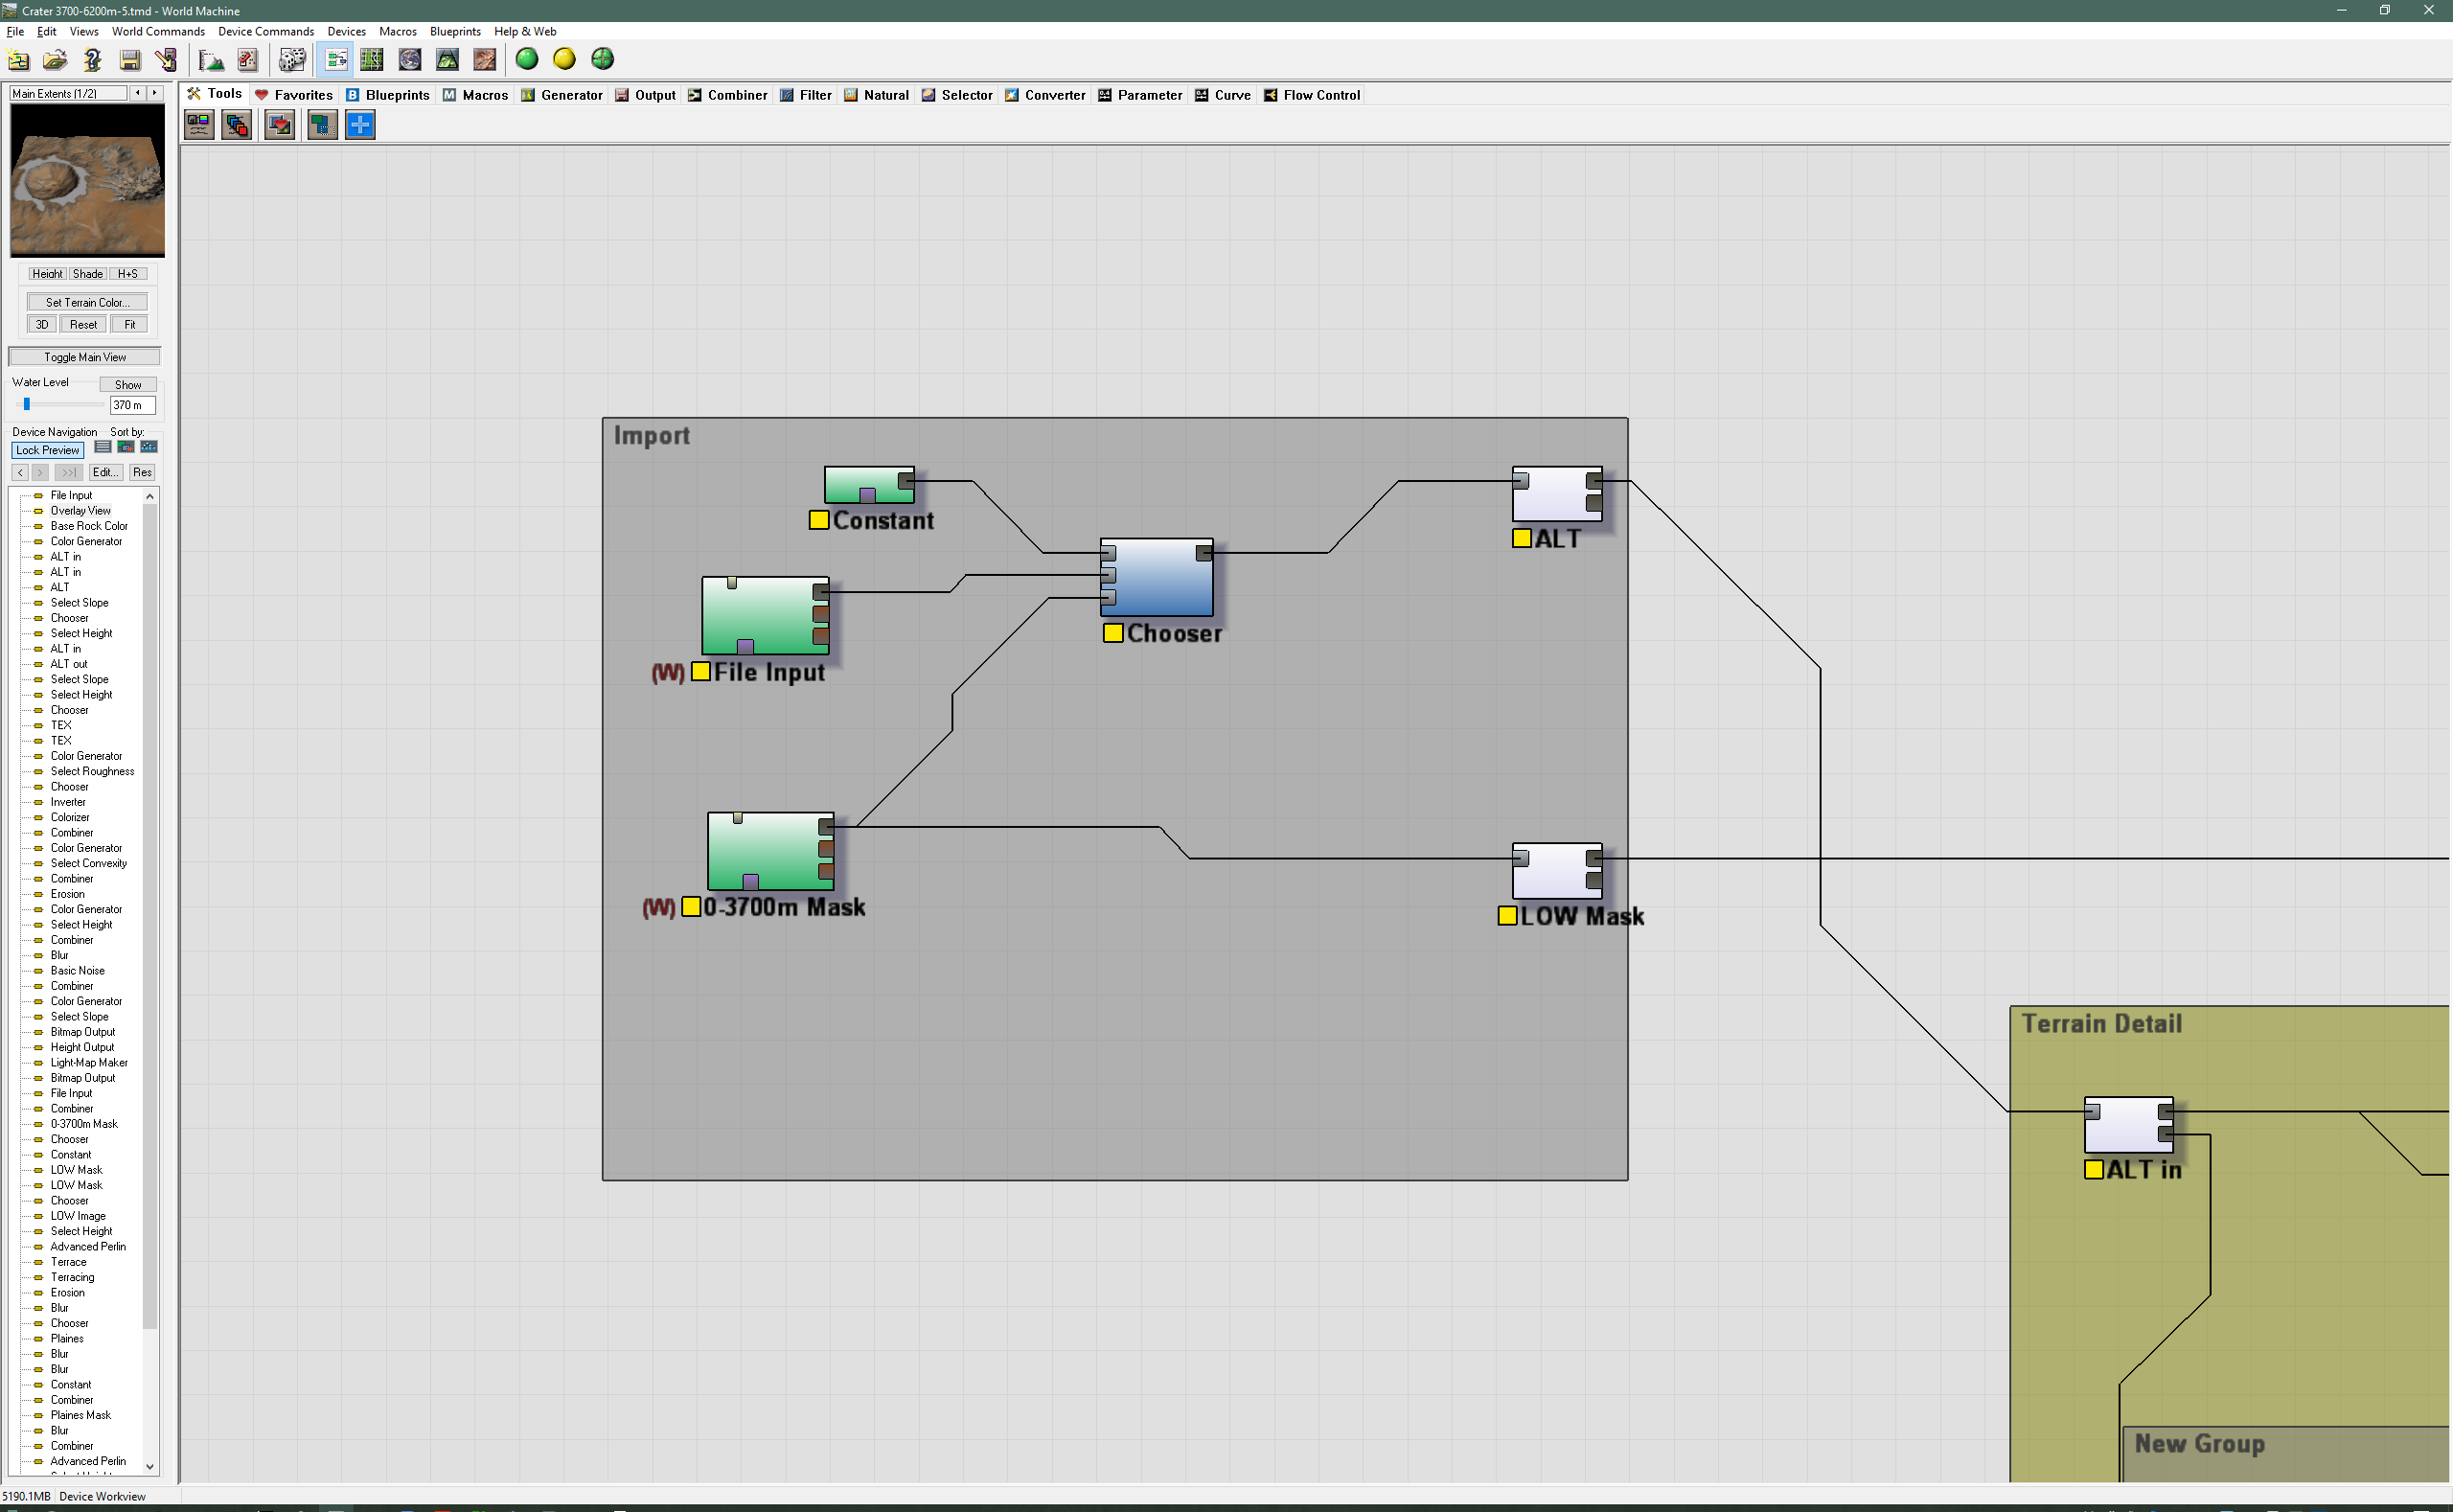Toggle the Lock Preview button
The image size is (2453, 1512).
click(47, 450)
